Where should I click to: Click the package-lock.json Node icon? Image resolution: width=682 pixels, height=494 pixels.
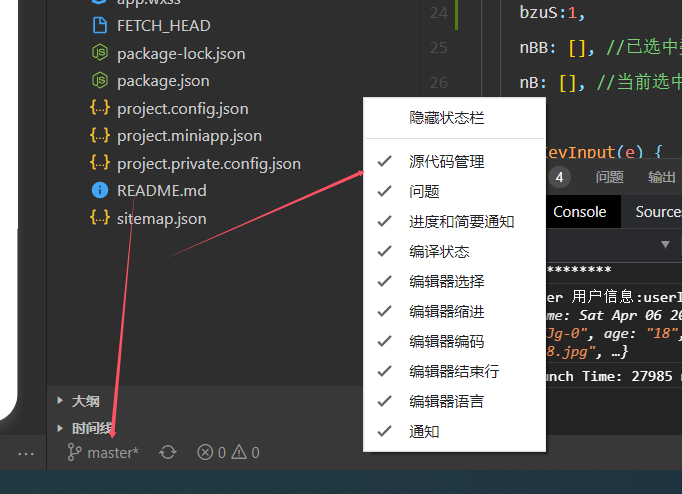coord(100,53)
